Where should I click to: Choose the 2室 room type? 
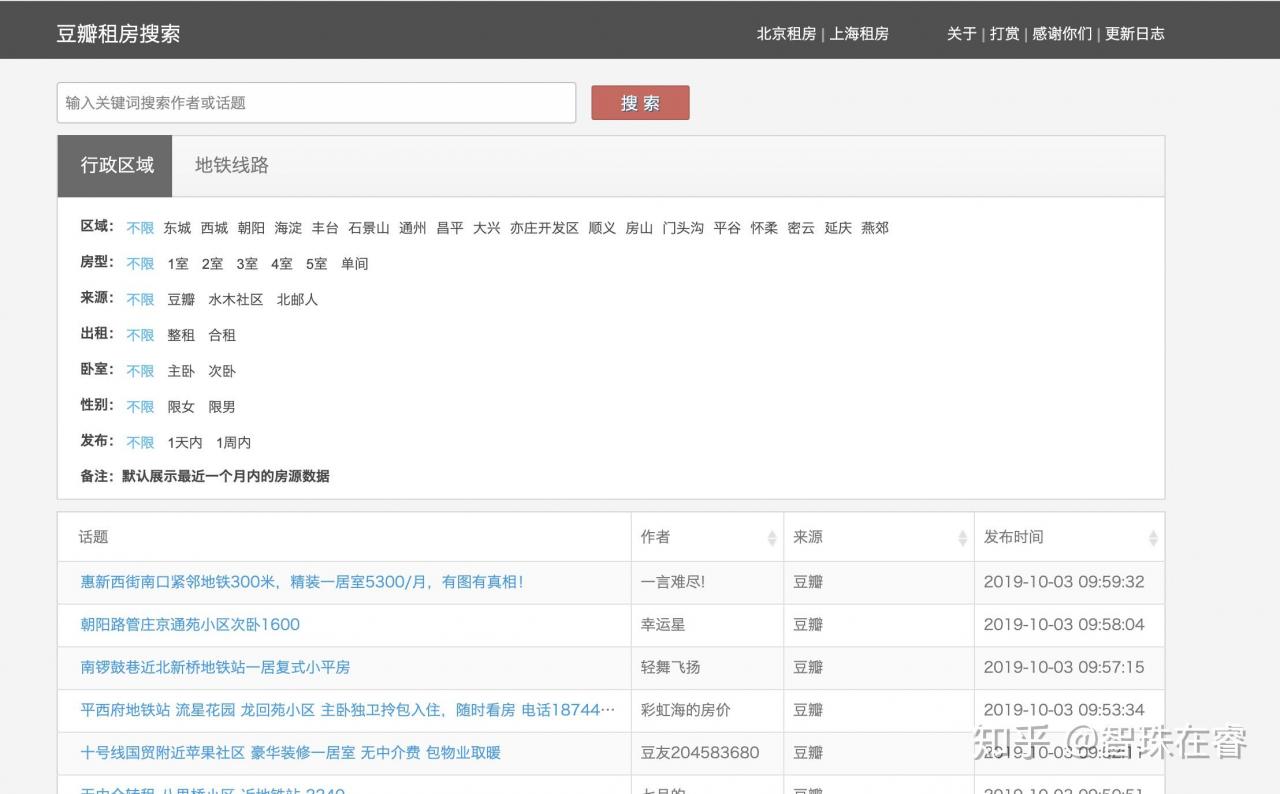[213, 264]
